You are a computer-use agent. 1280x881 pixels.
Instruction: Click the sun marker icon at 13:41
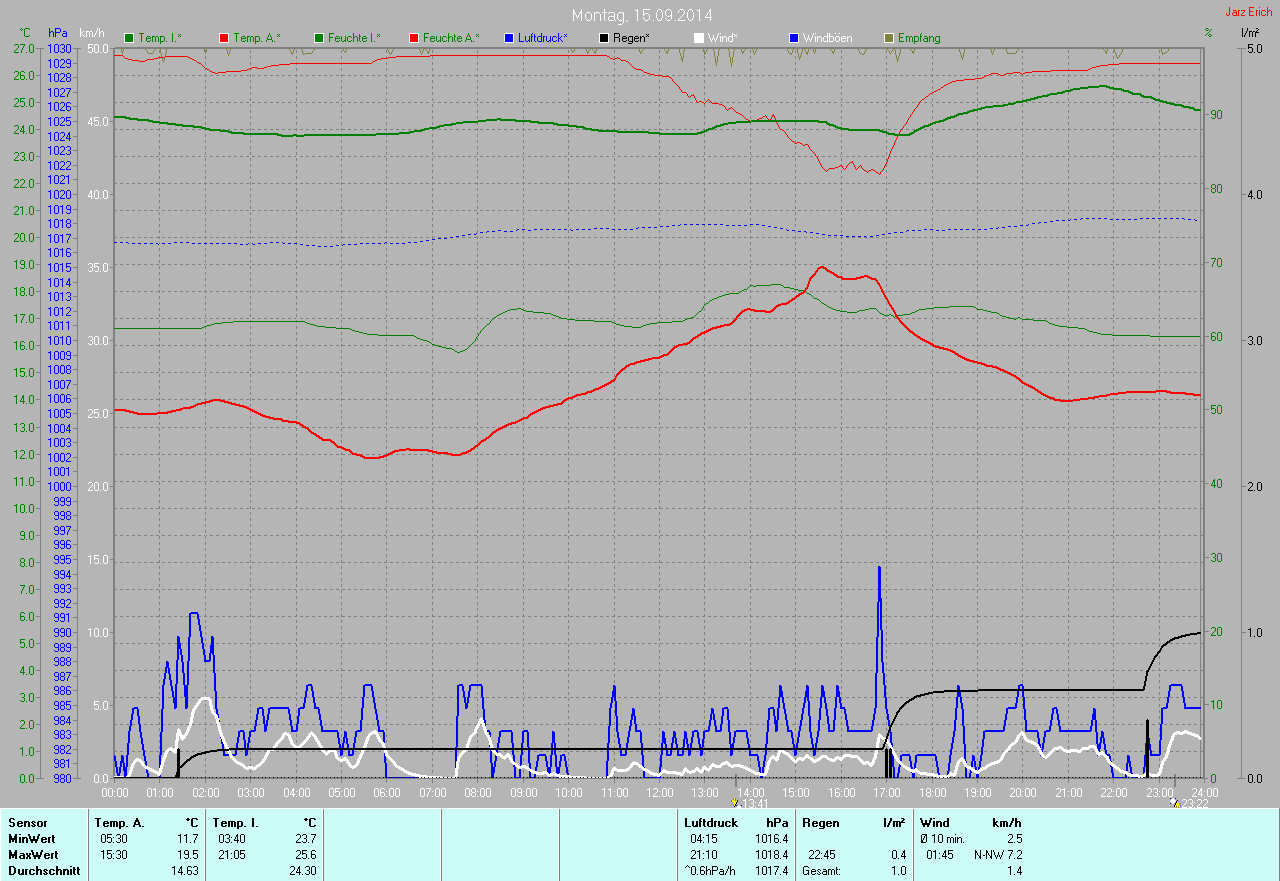click(735, 802)
